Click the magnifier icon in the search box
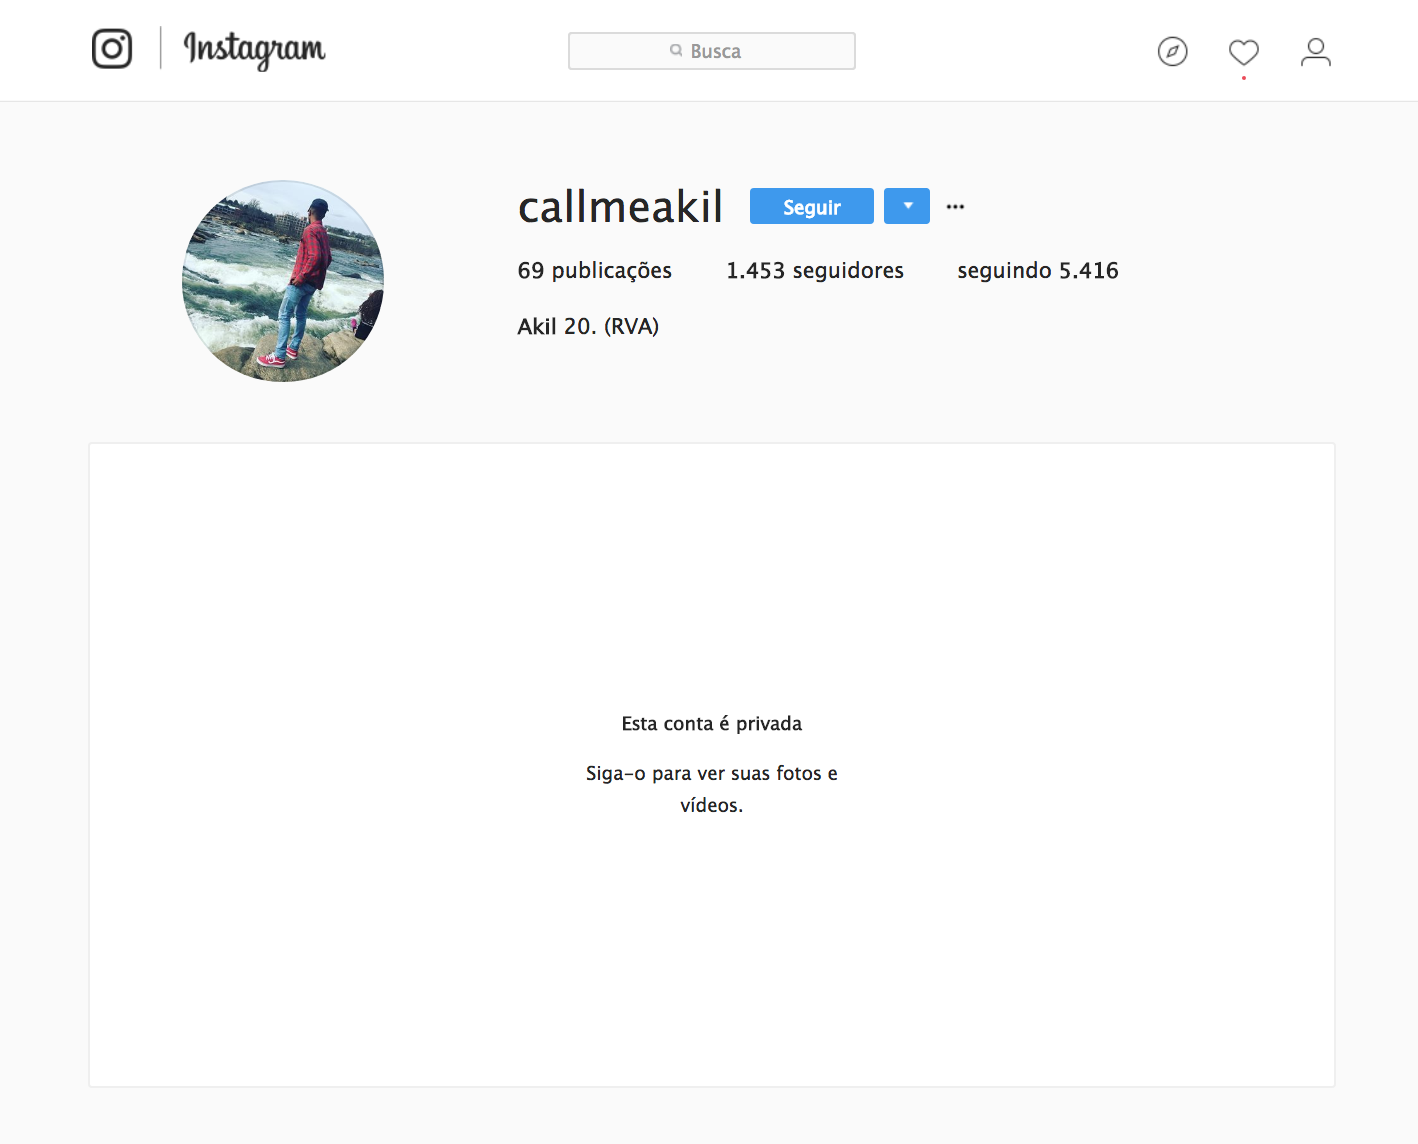Image resolution: width=1418 pixels, height=1144 pixels. tap(677, 50)
